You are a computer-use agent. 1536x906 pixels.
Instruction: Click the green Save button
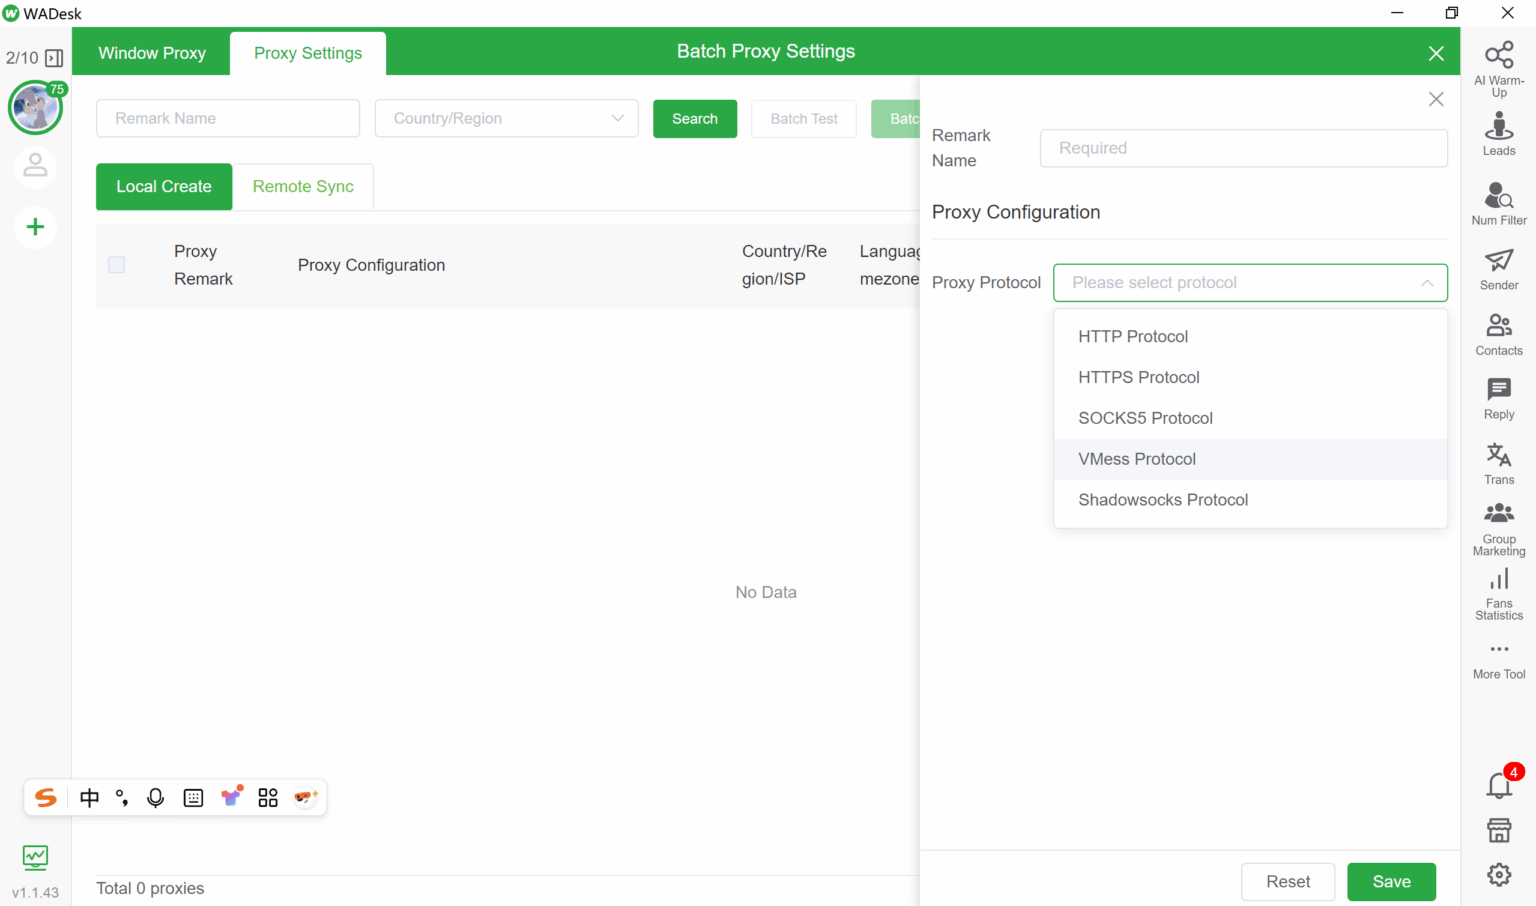click(1391, 882)
